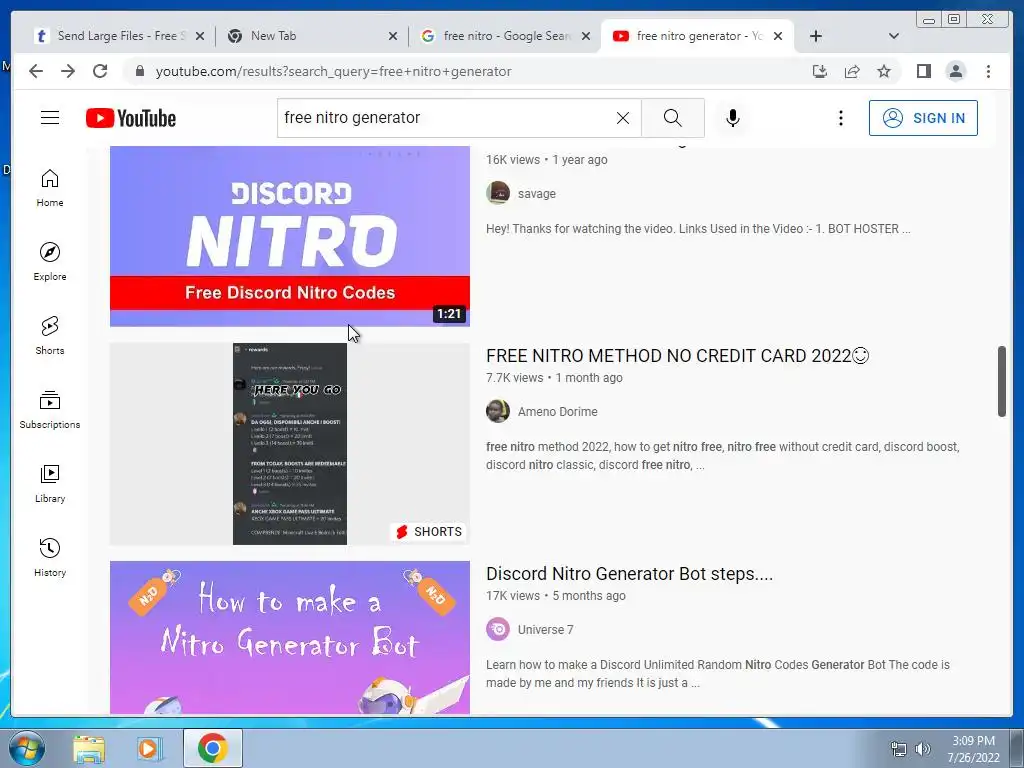1024x768 pixels.
Task: Open Windows Media Player from taskbar
Action: pyautogui.click(x=150, y=748)
